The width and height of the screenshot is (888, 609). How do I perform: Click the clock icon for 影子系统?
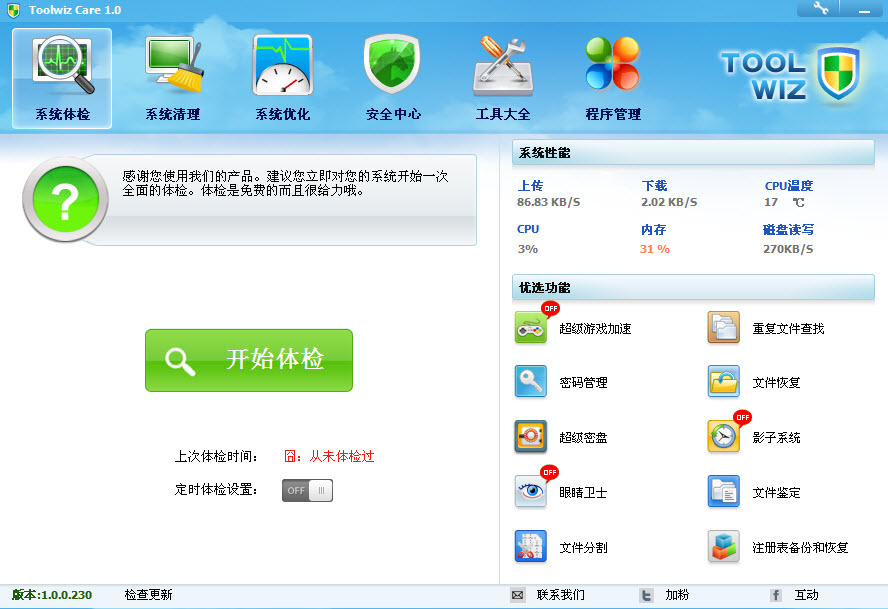[x=724, y=436]
